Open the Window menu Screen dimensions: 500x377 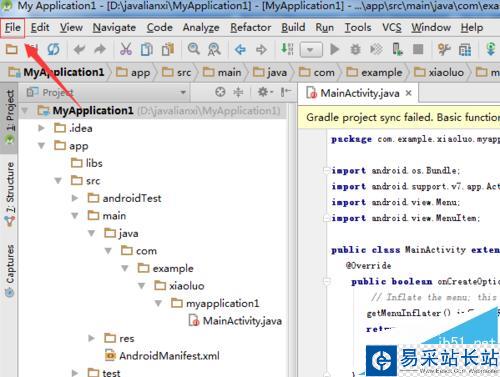431,28
